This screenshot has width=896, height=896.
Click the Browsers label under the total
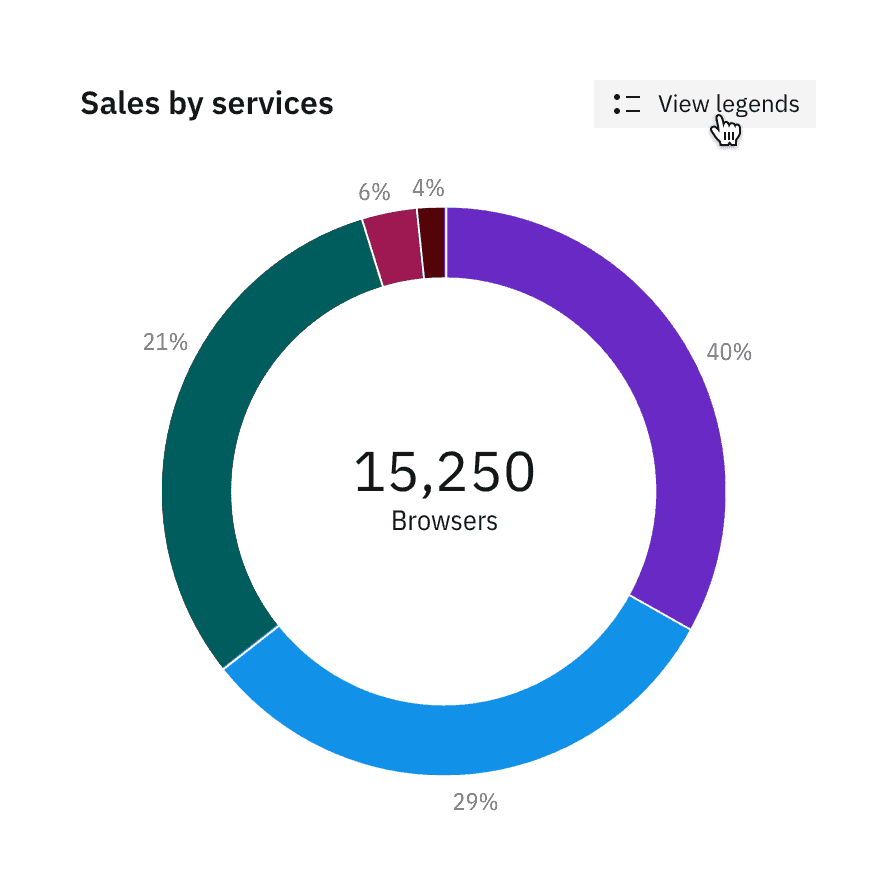[445, 521]
